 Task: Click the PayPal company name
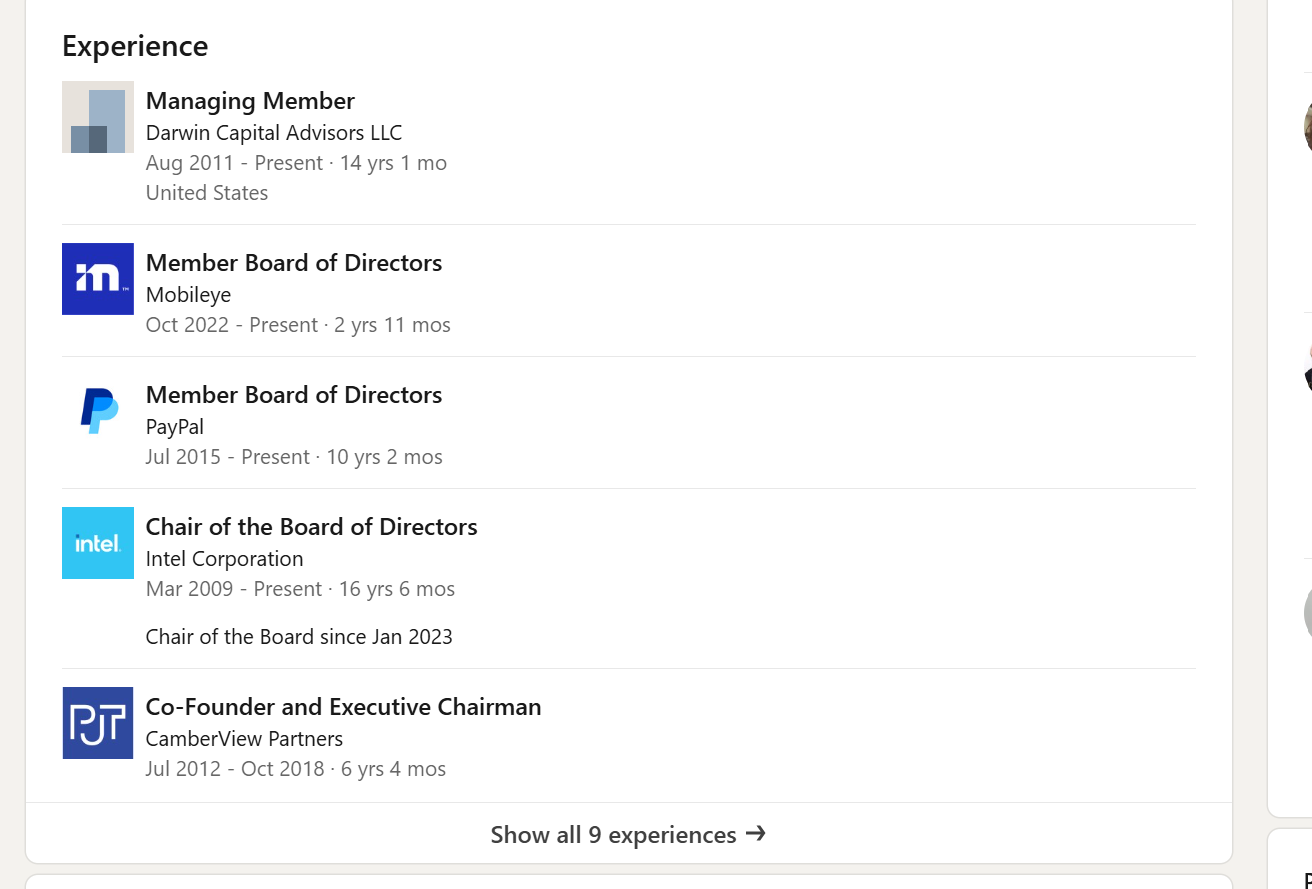pyautogui.click(x=175, y=426)
